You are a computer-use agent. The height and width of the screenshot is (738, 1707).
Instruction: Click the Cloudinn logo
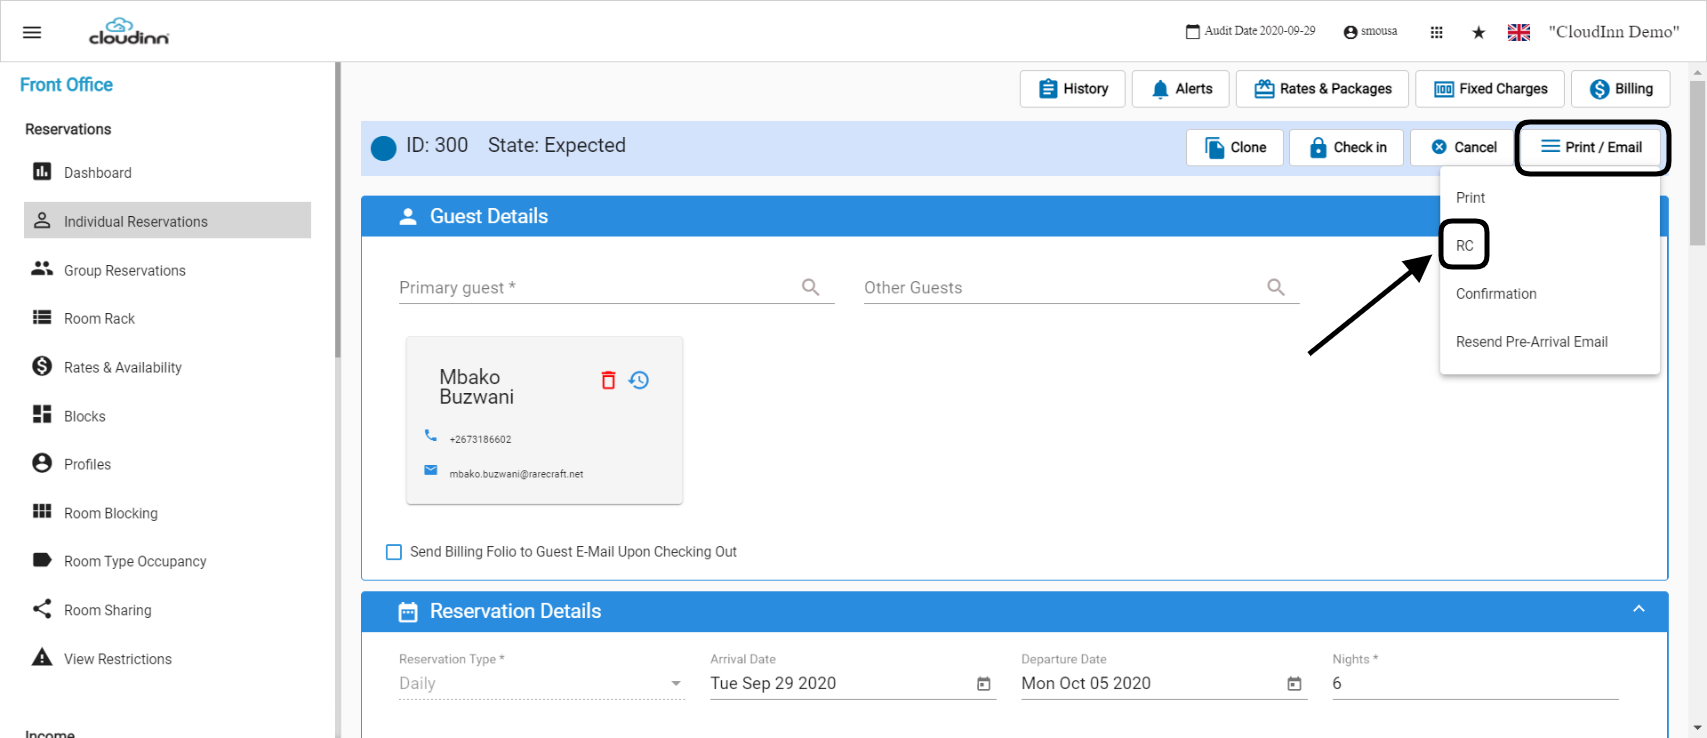129,31
